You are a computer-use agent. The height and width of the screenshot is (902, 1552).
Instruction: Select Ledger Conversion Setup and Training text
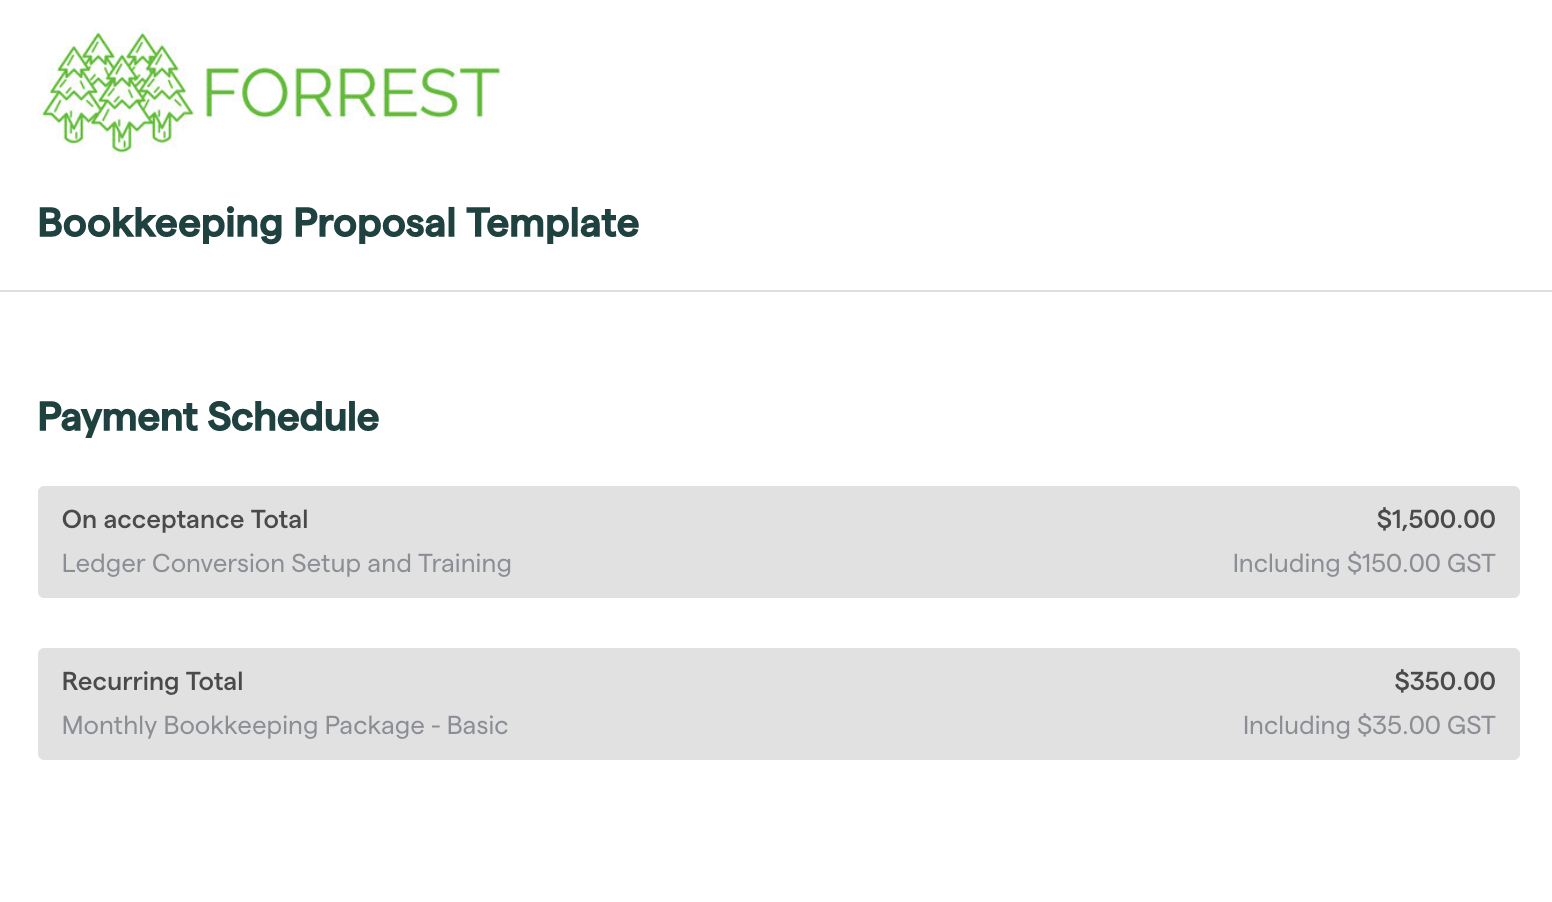[287, 564]
